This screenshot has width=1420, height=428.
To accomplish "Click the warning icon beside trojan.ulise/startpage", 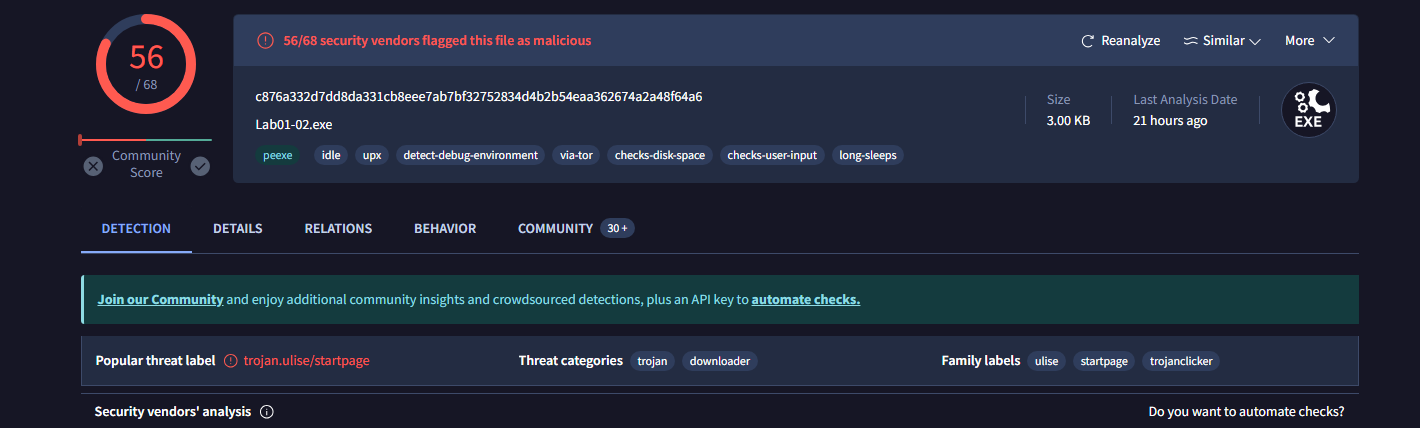I will 231,361.
